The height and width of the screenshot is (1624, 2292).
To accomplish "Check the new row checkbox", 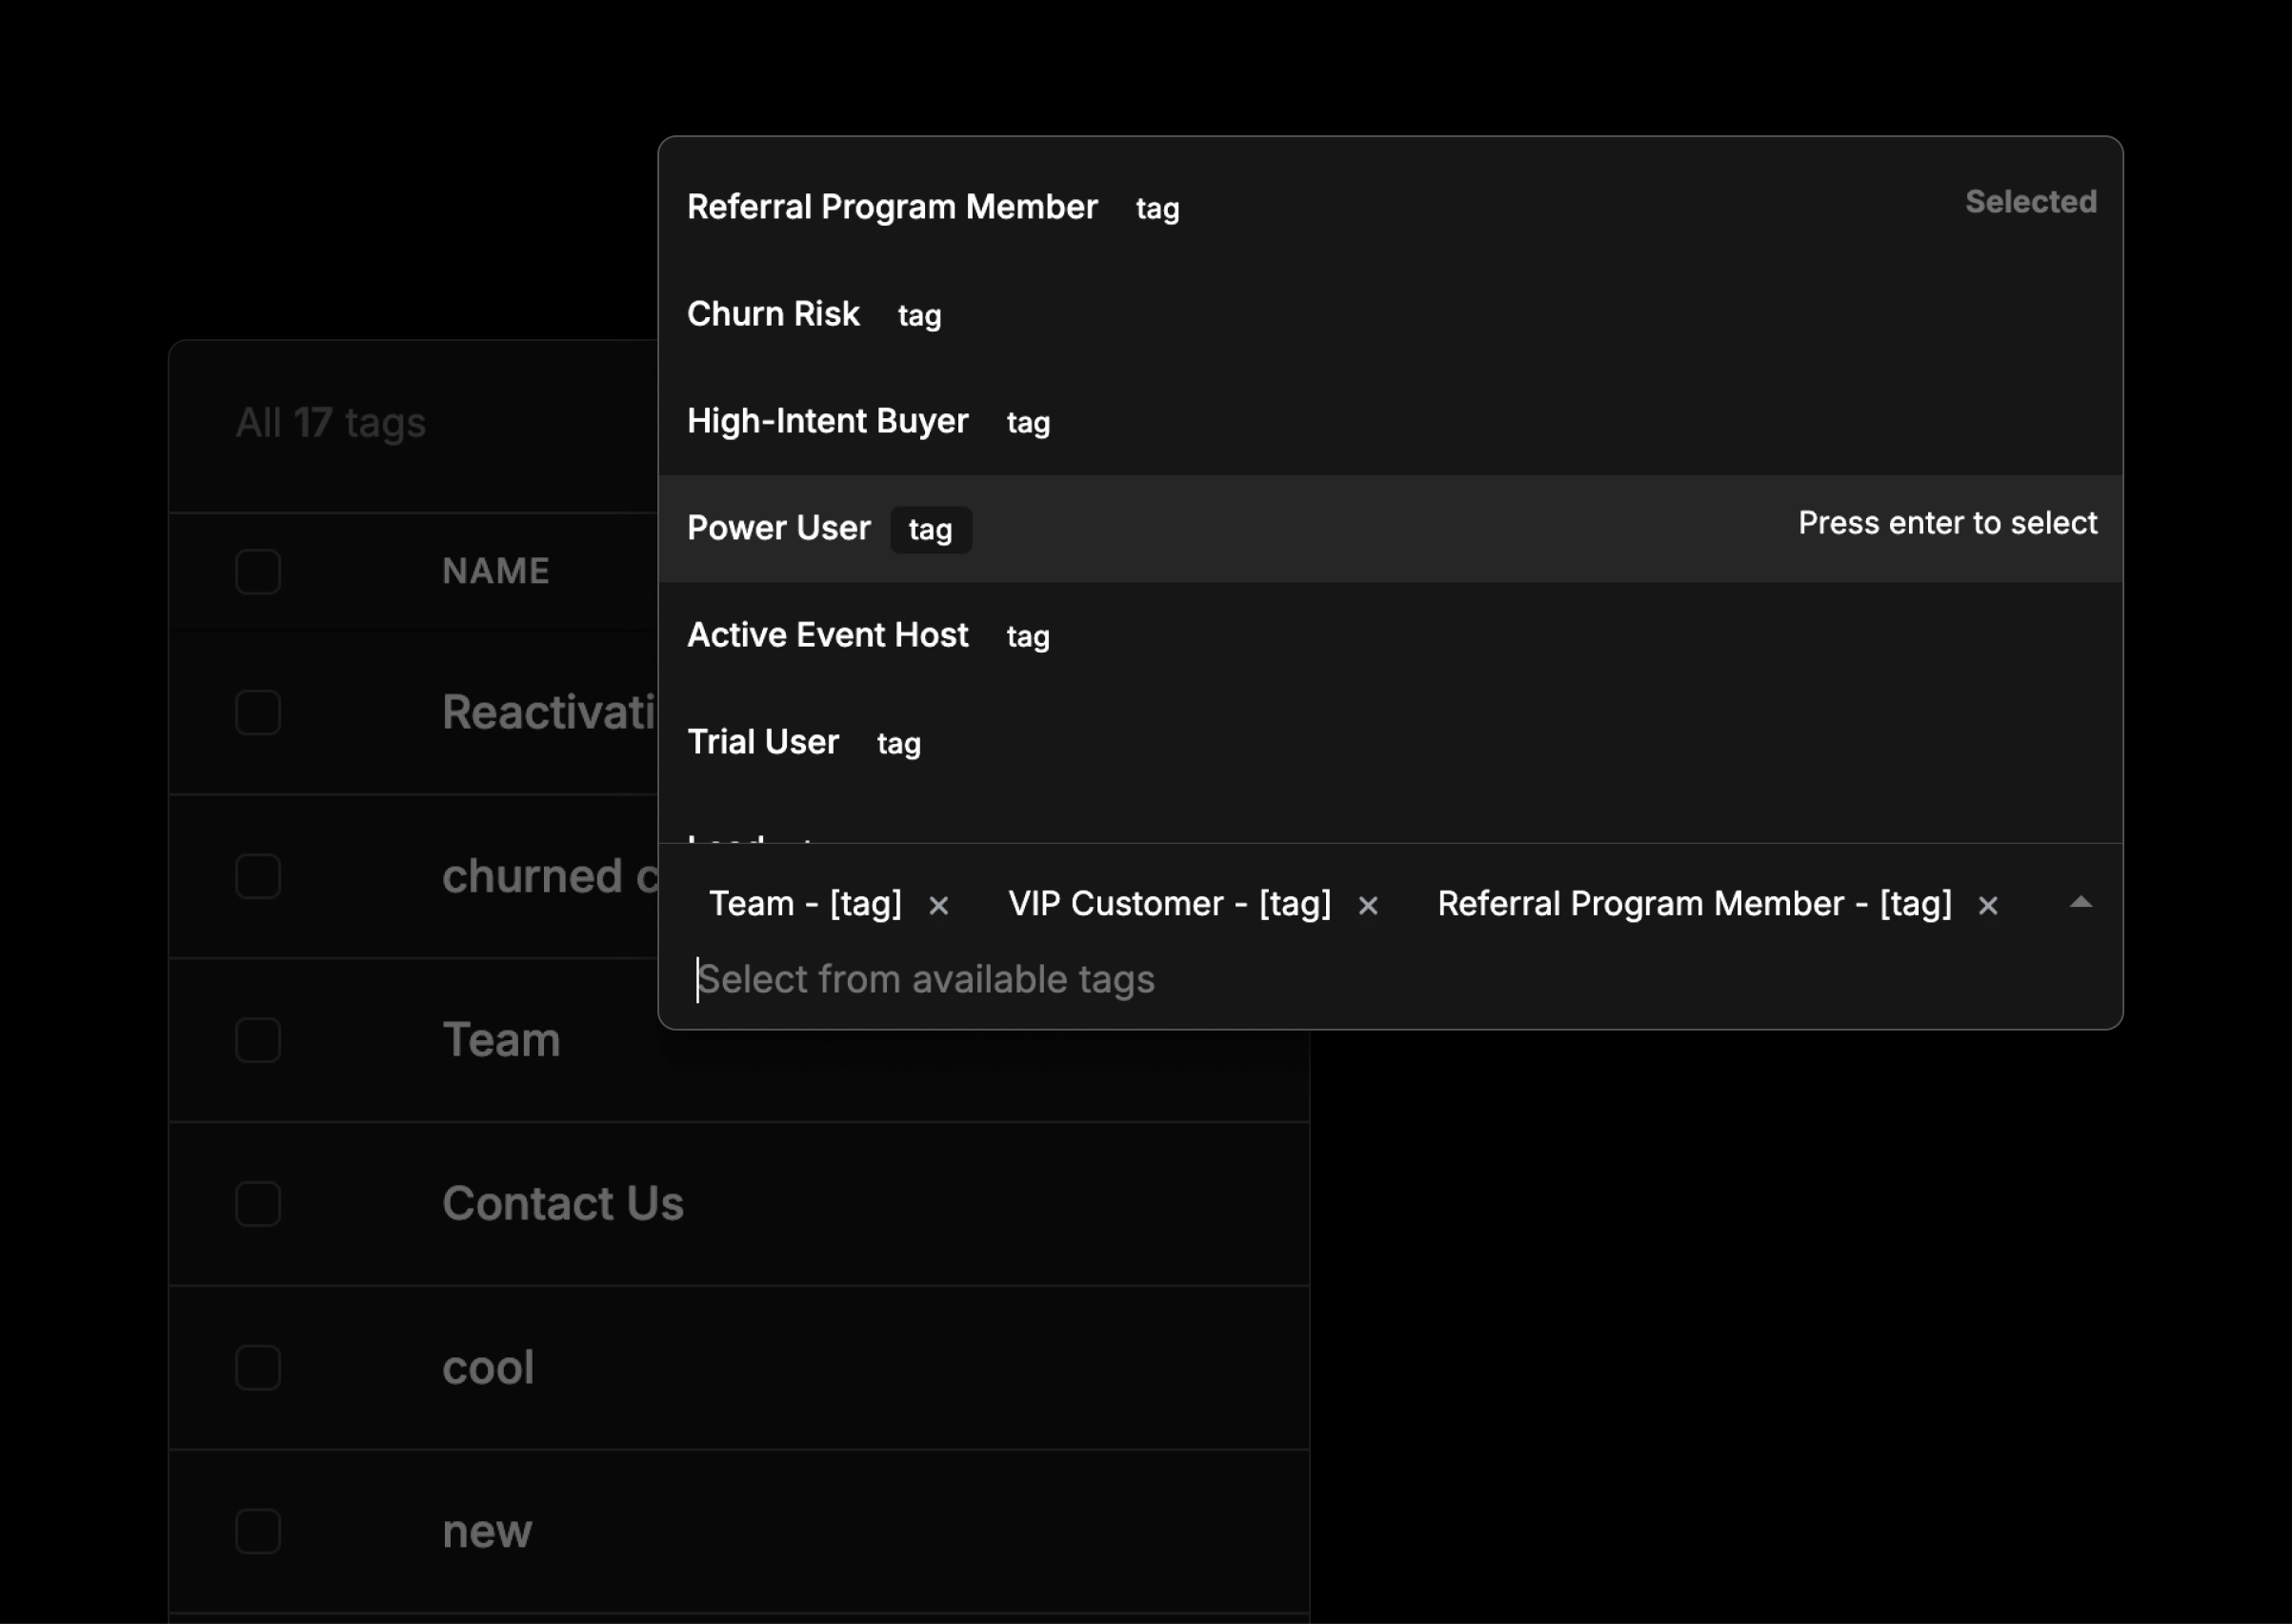I will coord(258,1532).
